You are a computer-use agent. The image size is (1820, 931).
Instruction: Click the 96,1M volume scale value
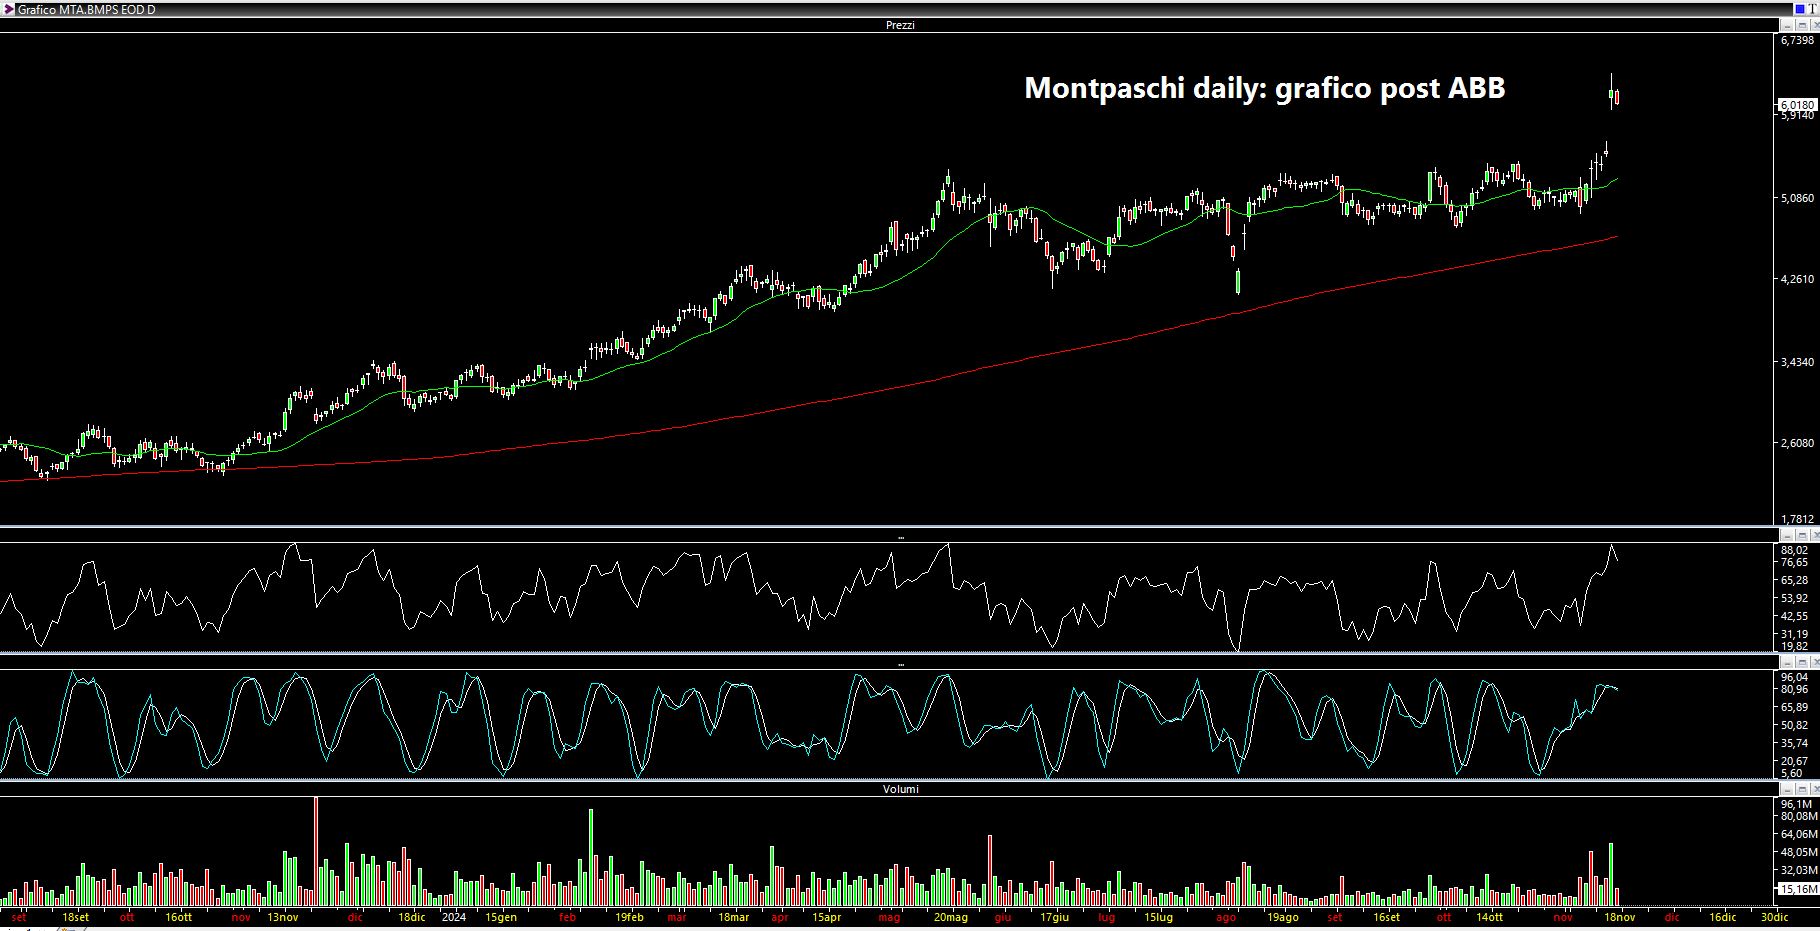(x=1797, y=804)
